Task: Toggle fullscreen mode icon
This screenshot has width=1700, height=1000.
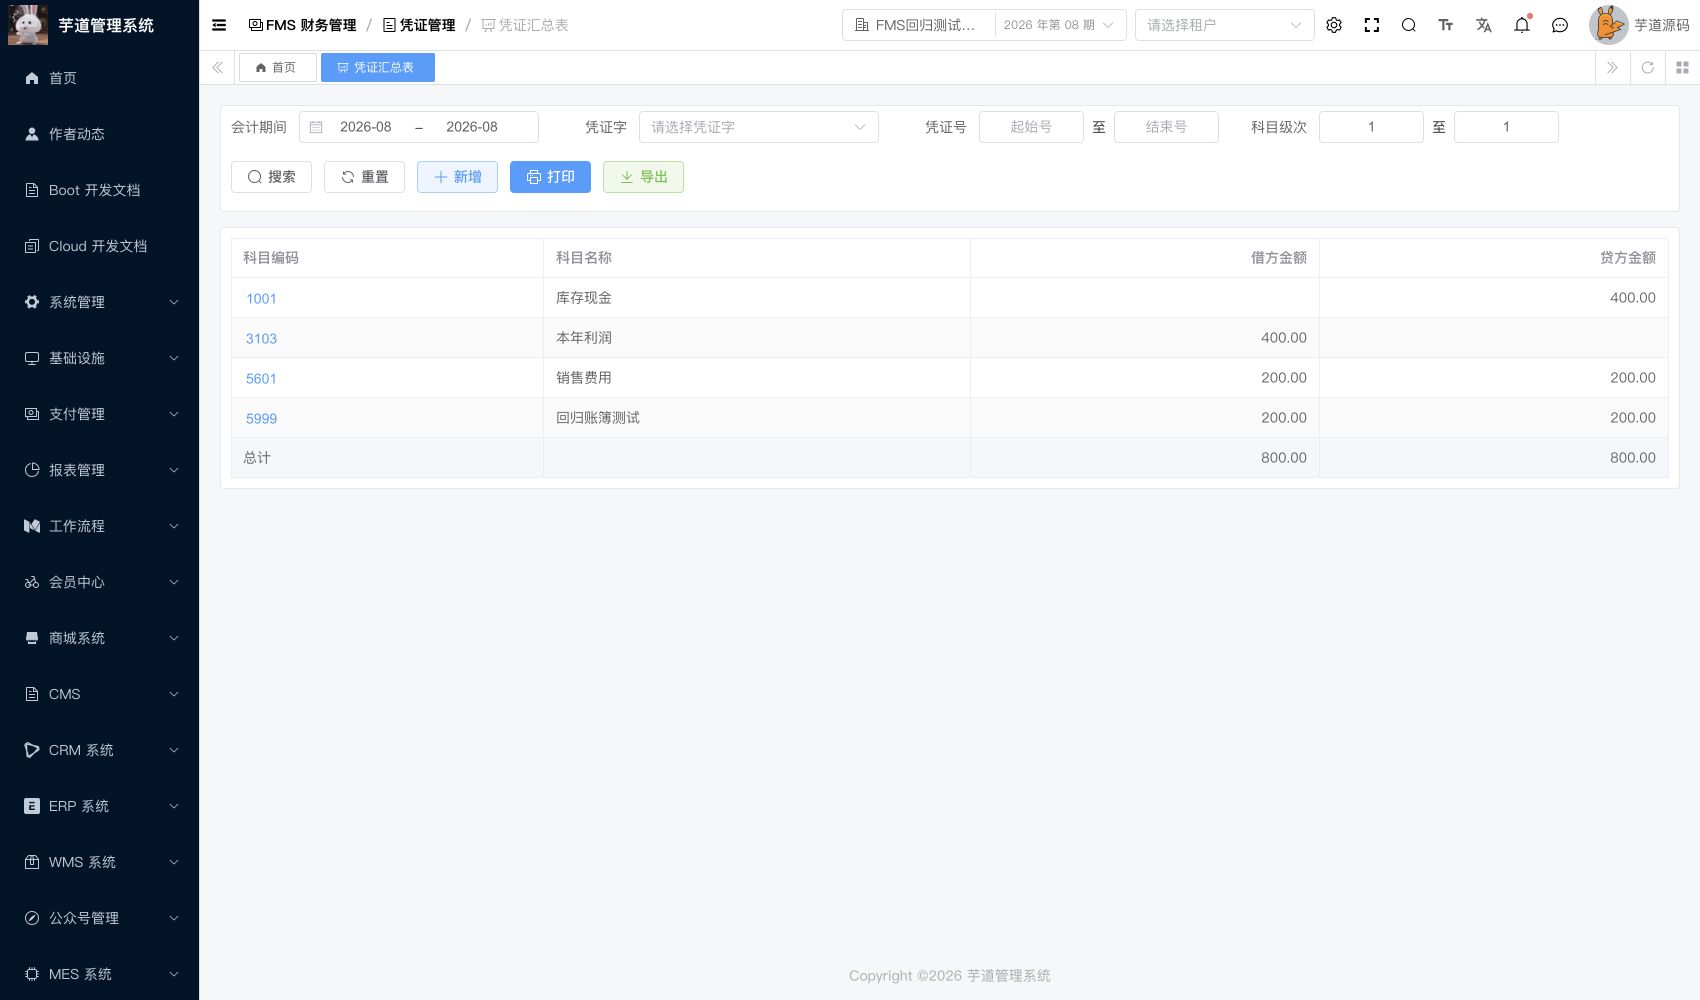Action: [1372, 25]
